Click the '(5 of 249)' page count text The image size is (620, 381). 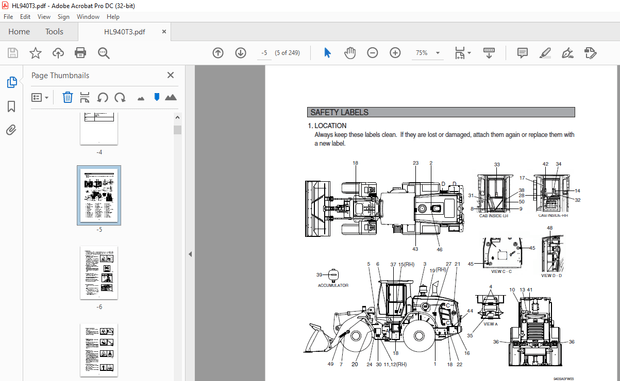(287, 53)
